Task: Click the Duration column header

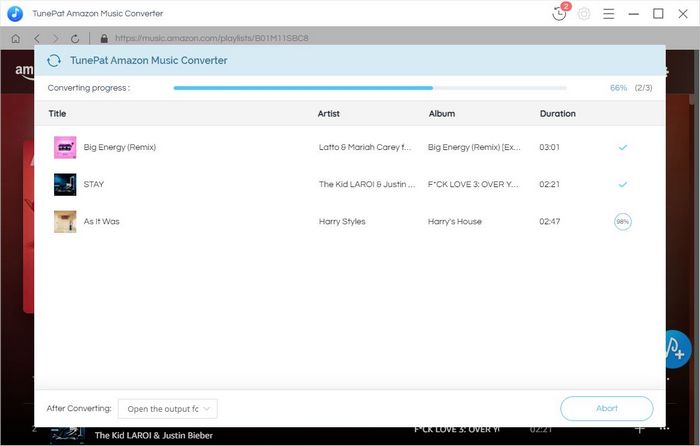Action: [x=558, y=113]
